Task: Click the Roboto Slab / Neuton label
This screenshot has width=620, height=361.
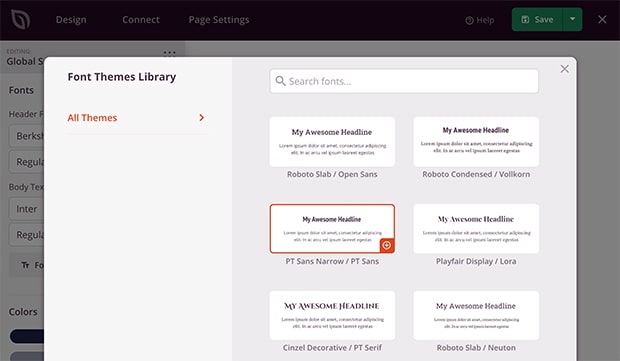Action: tap(476, 348)
